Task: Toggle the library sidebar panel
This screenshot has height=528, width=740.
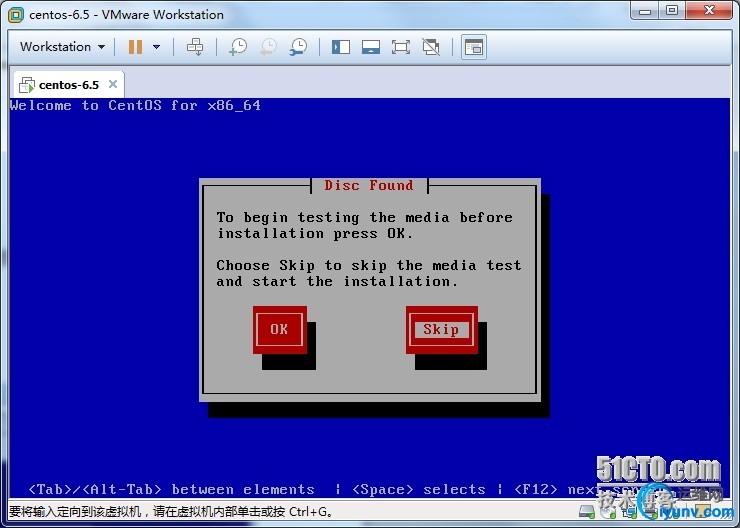Action: [341, 47]
